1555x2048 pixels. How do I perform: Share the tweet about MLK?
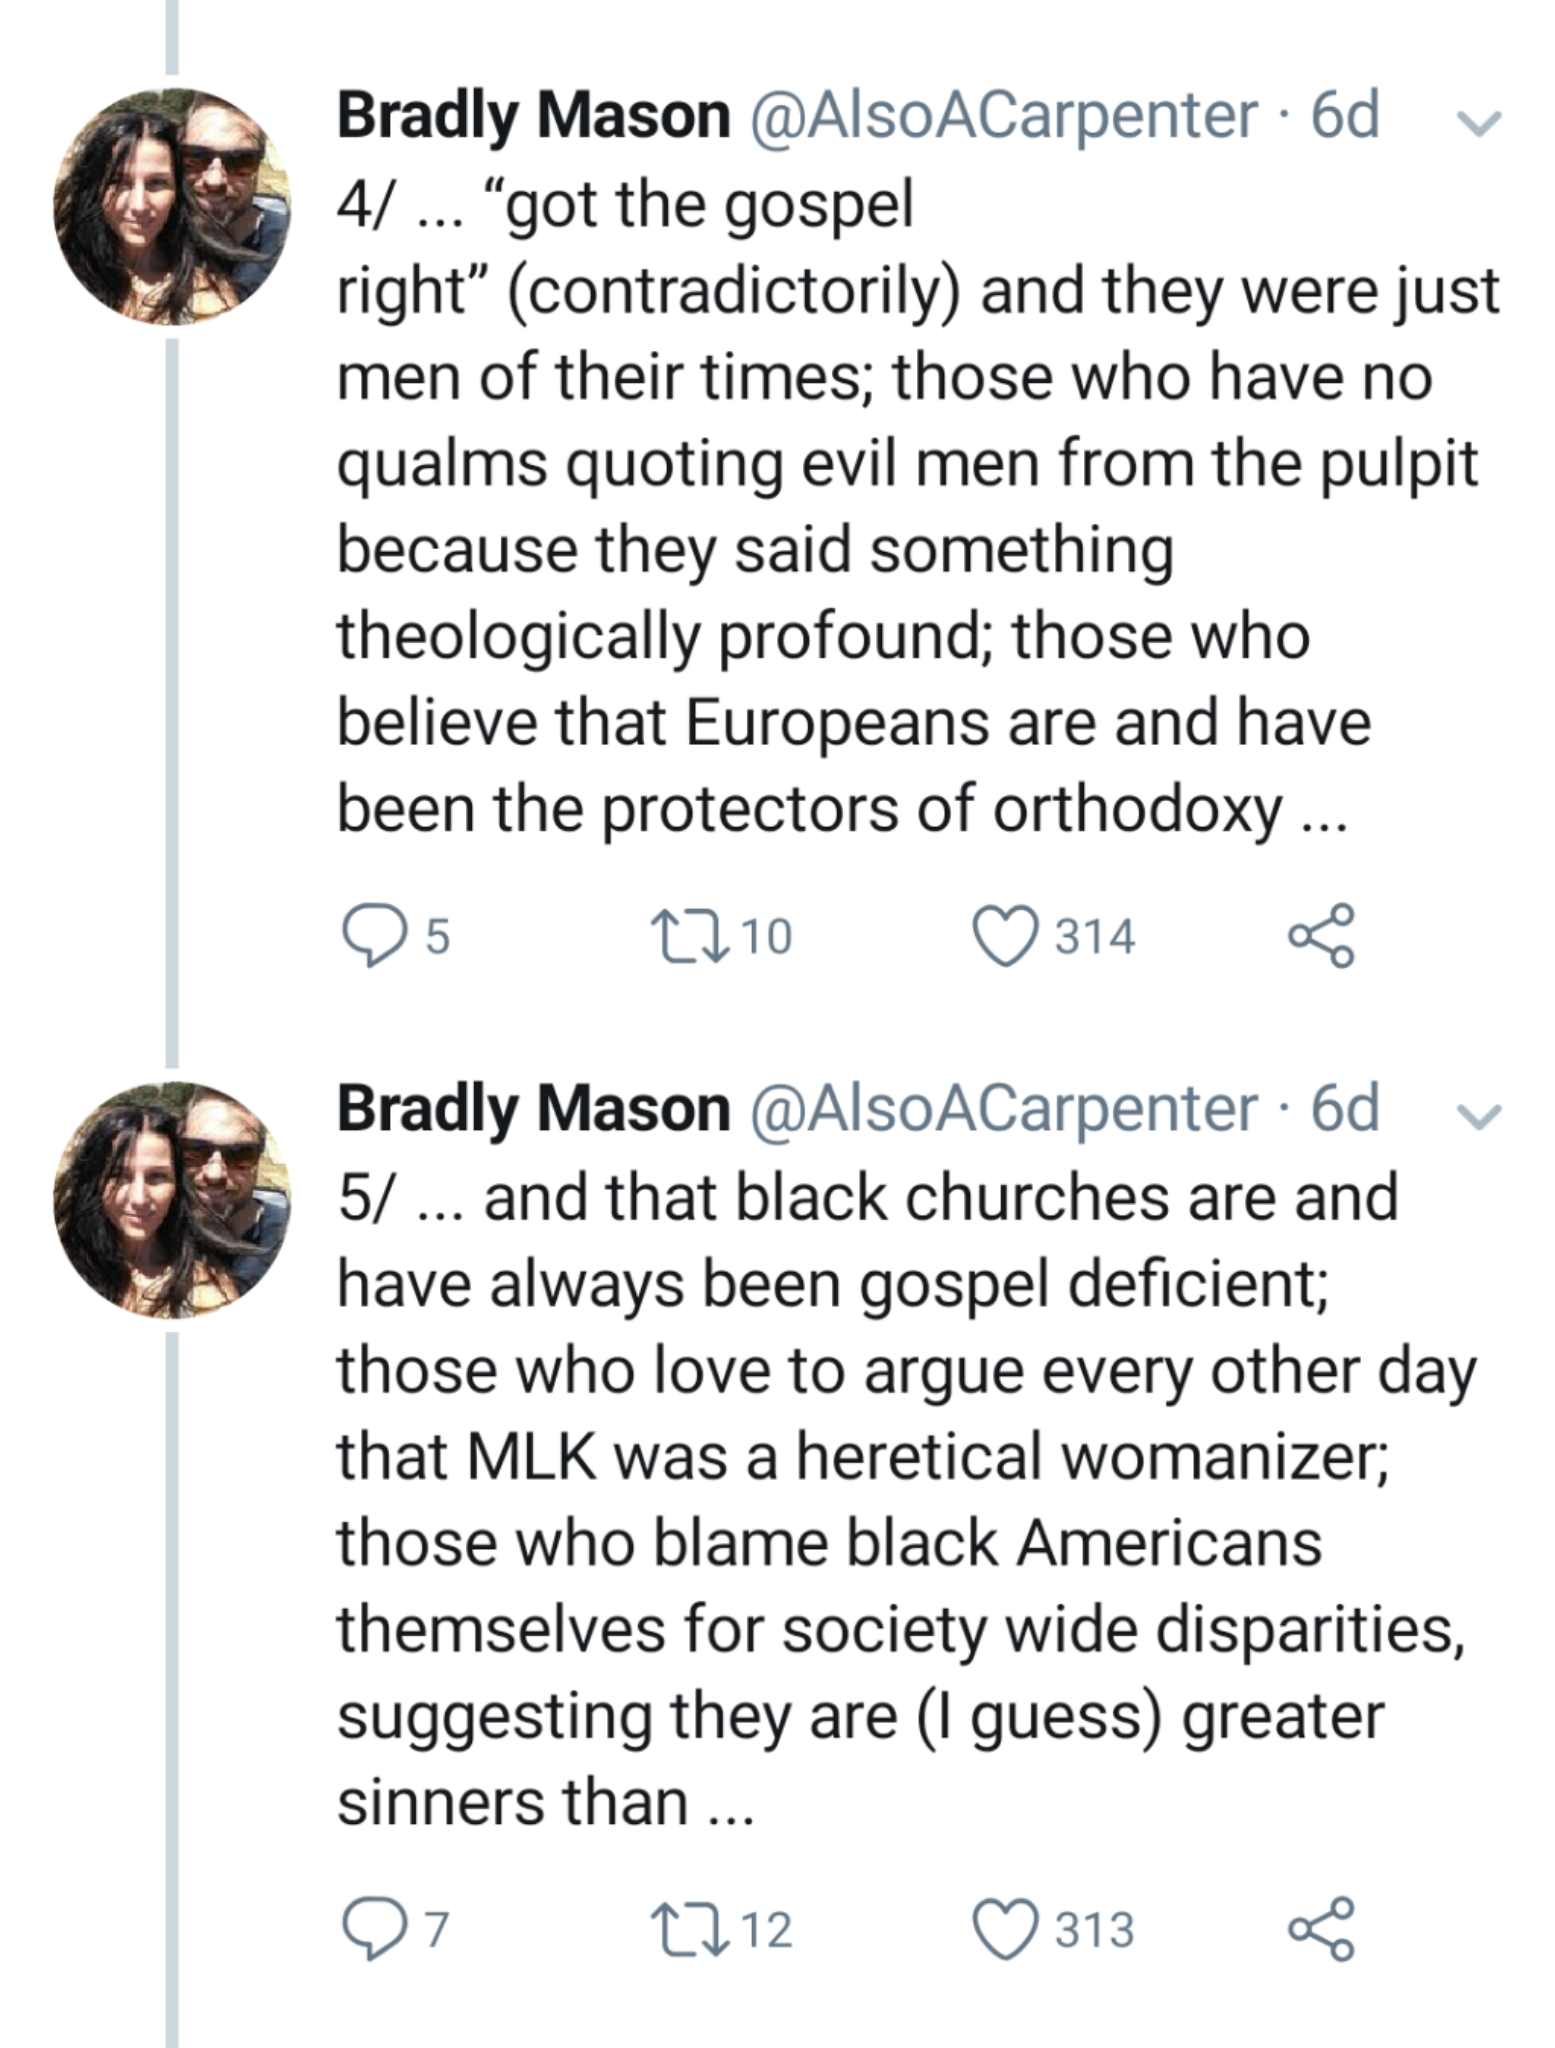click(x=1321, y=1929)
